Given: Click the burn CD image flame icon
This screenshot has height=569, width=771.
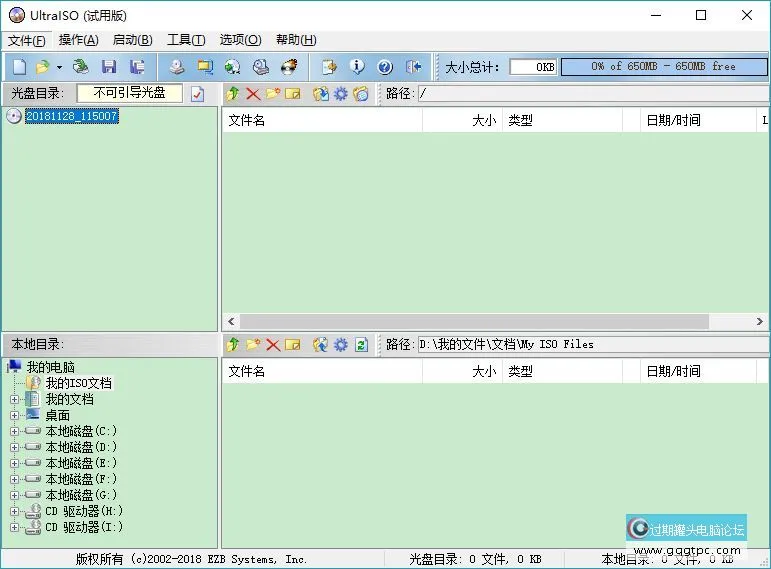Looking at the screenshot, I should (289, 67).
